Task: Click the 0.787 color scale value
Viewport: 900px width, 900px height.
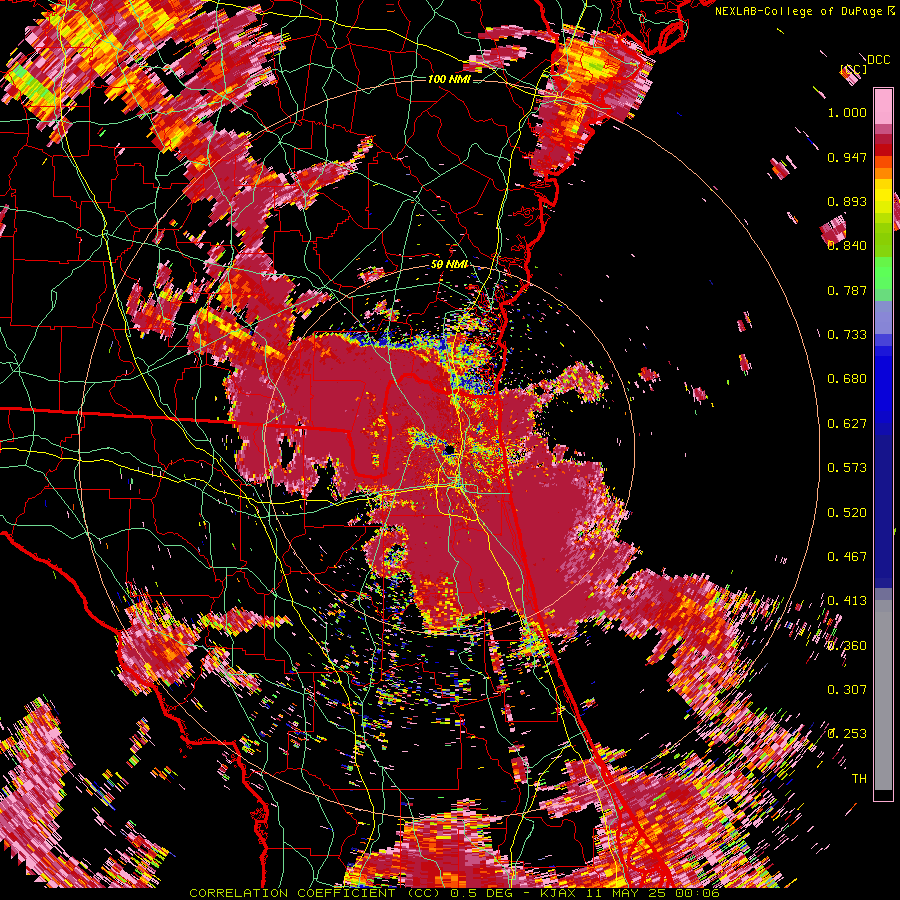Action: pyautogui.click(x=847, y=290)
